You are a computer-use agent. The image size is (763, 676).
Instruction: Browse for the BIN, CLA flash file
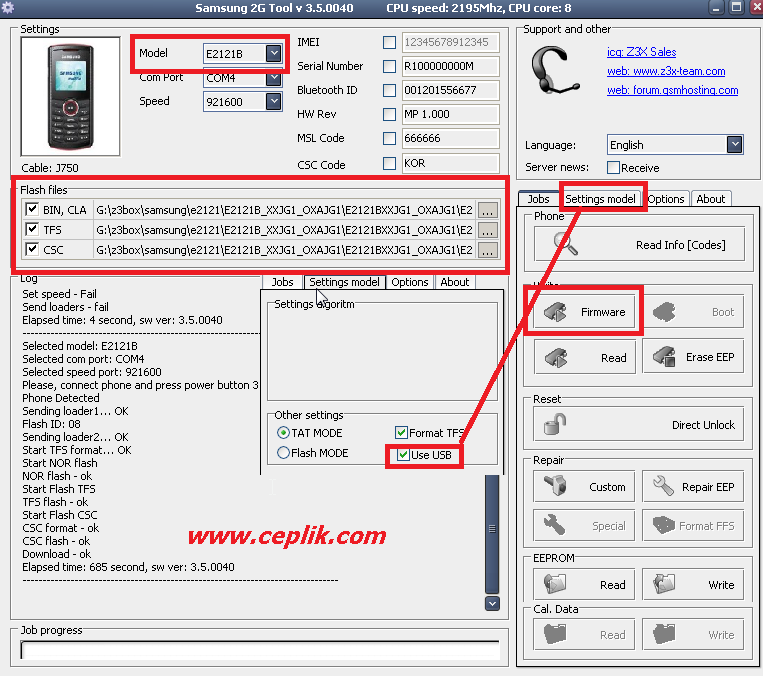[x=488, y=210]
